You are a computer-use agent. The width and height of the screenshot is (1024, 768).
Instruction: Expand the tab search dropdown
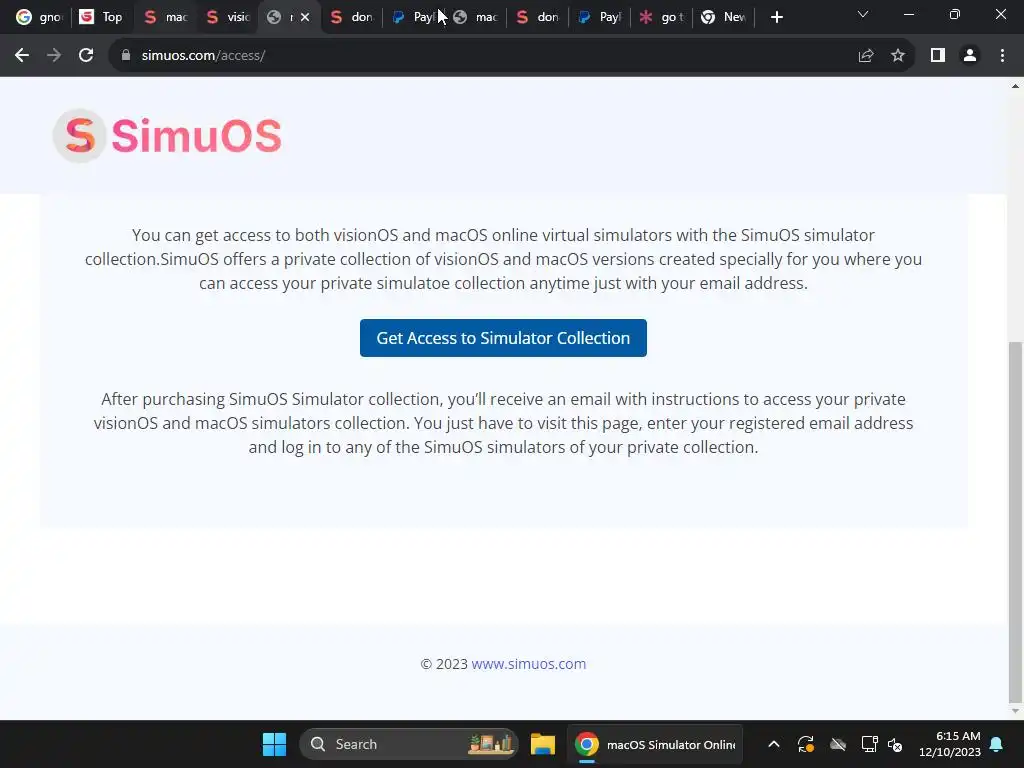click(863, 14)
